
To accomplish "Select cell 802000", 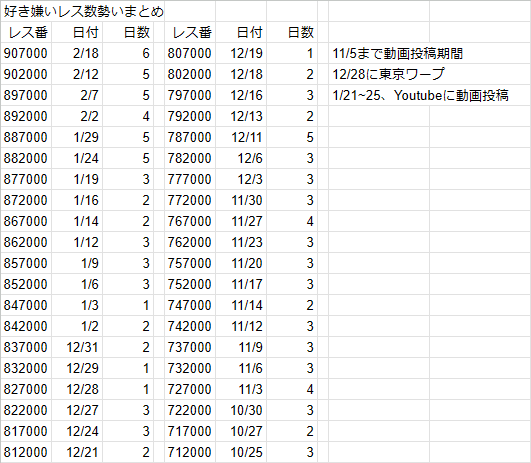I will pos(190,74).
